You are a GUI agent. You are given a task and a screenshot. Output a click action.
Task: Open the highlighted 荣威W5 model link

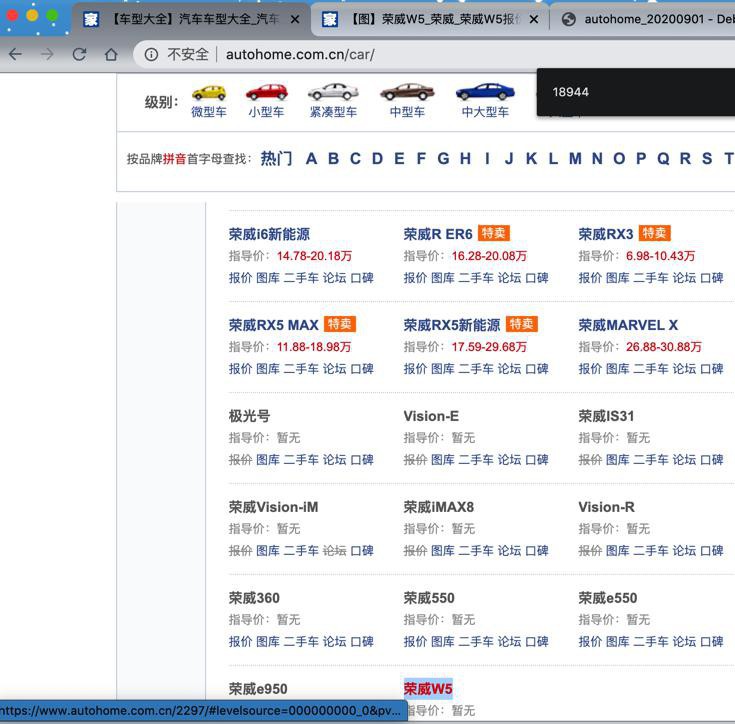pyautogui.click(x=428, y=688)
